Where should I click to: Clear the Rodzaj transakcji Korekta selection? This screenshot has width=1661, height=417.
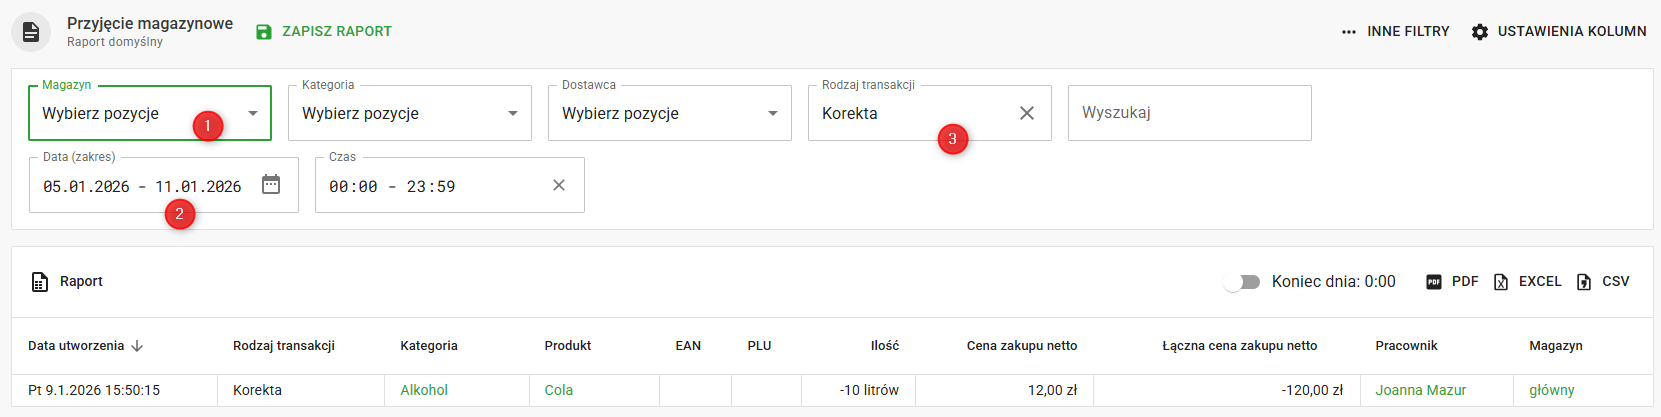(1026, 113)
